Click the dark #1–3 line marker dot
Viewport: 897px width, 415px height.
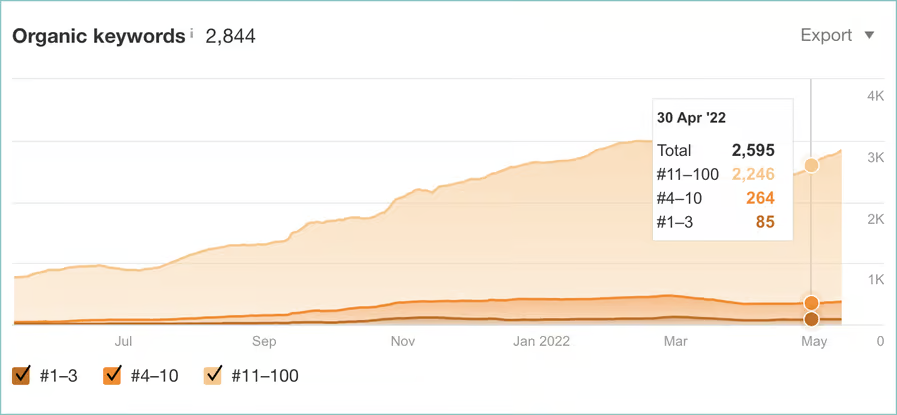click(x=811, y=319)
